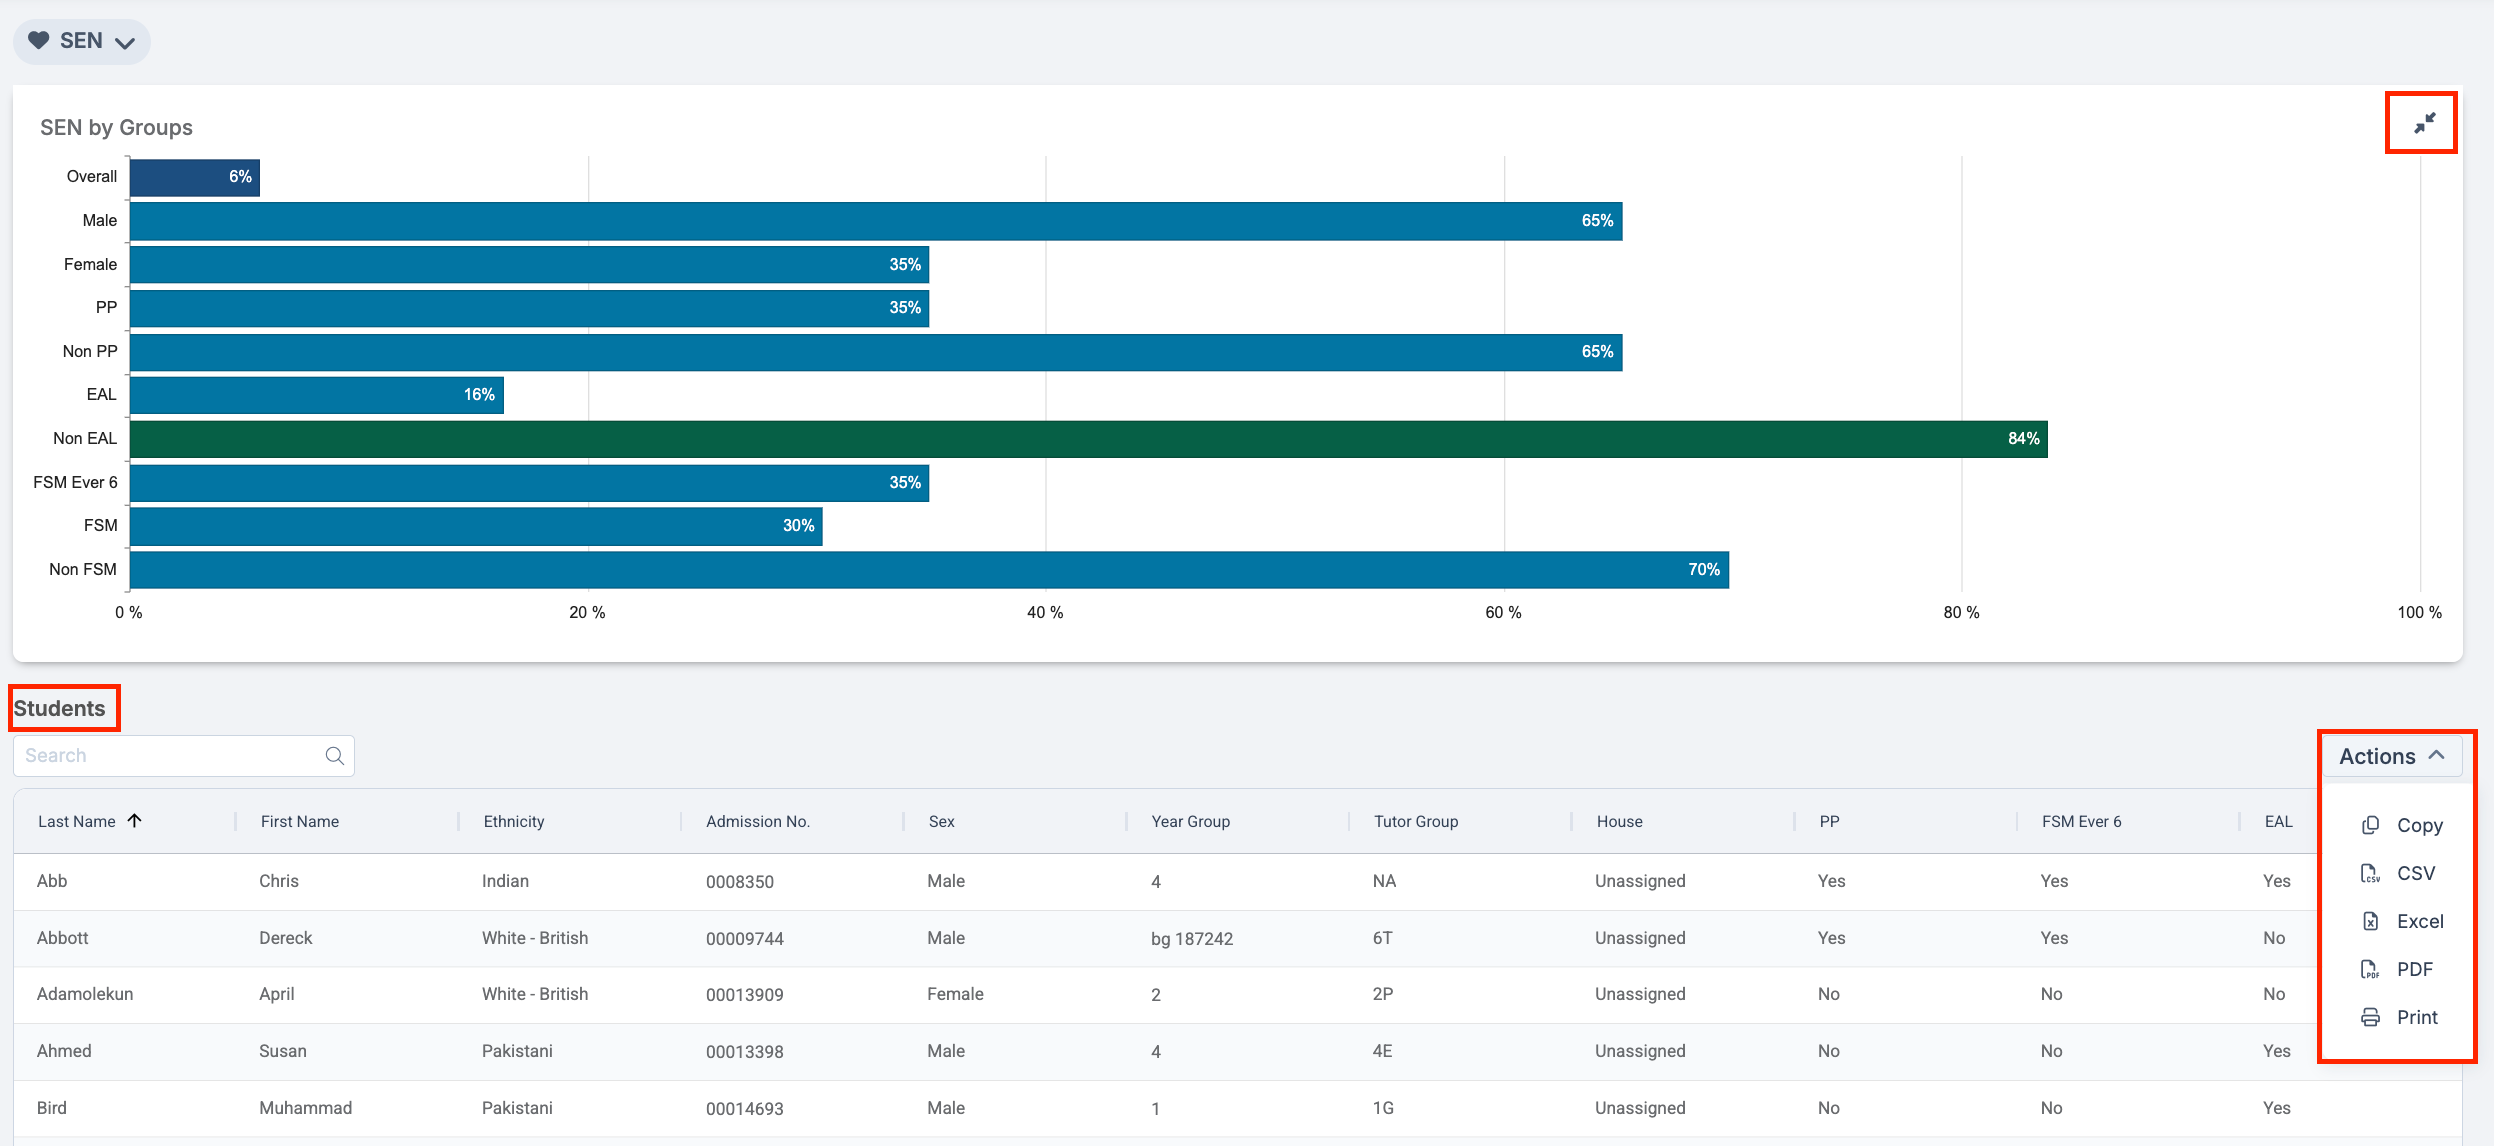The image size is (2494, 1146).
Task: Click the collapse chart arrows icon
Action: [x=2424, y=123]
